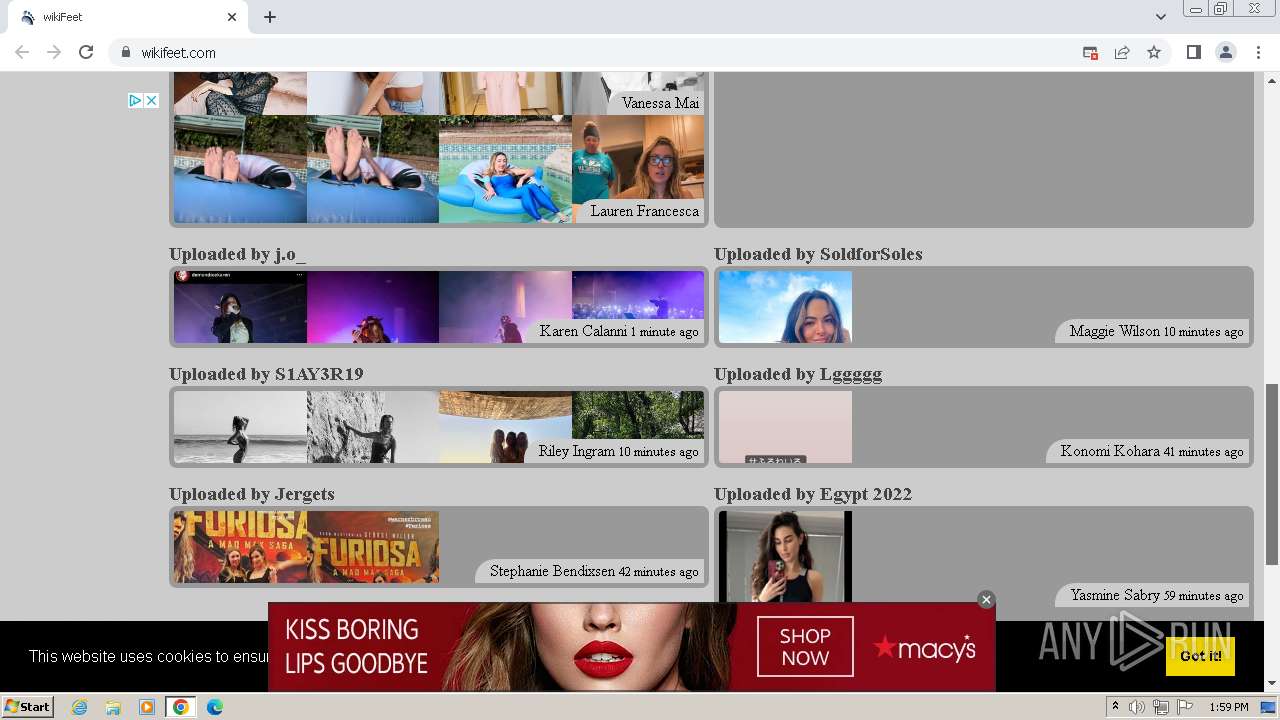Select the 'Uploaded by Egypt 2022' heading

813,494
